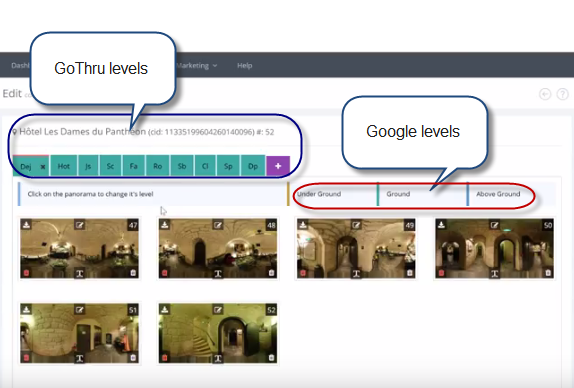Open the Marketing dropdown menu

pyautogui.click(x=197, y=66)
